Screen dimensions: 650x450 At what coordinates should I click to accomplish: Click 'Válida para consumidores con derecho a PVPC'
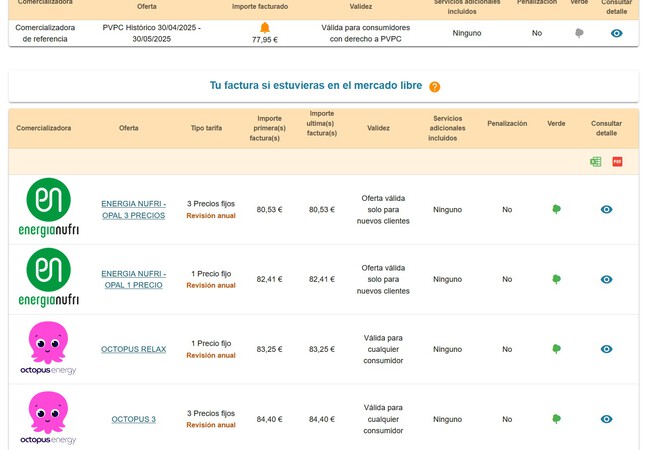365,33
